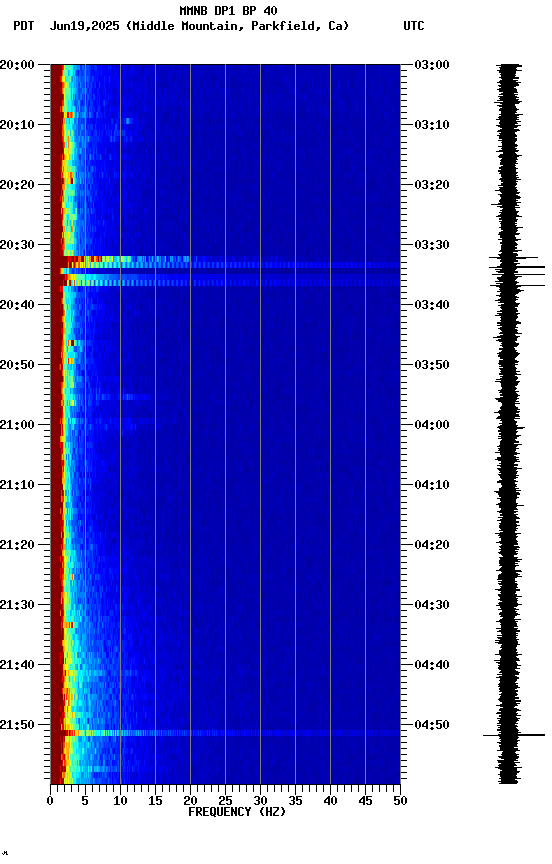Click the 35 Hz frequency axis label
The height and width of the screenshot is (864, 552).
click(295, 801)
